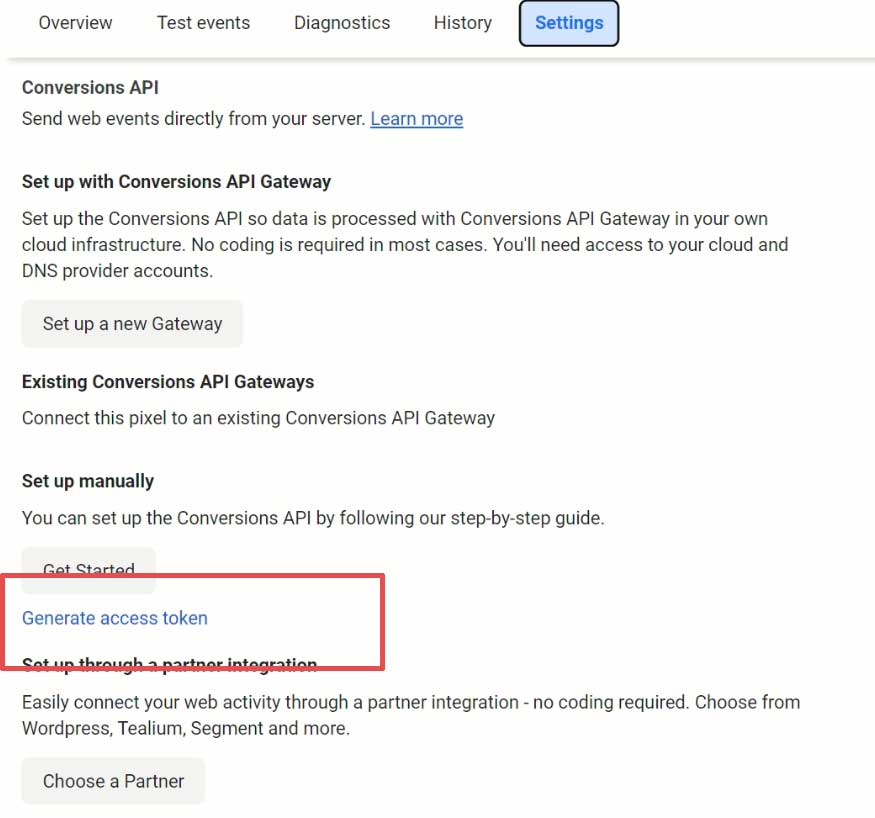875x818 pixels.
Task: Click the 'Set up through a partner integration' heading
Action: pyautogui.click(x=169, y=665)
